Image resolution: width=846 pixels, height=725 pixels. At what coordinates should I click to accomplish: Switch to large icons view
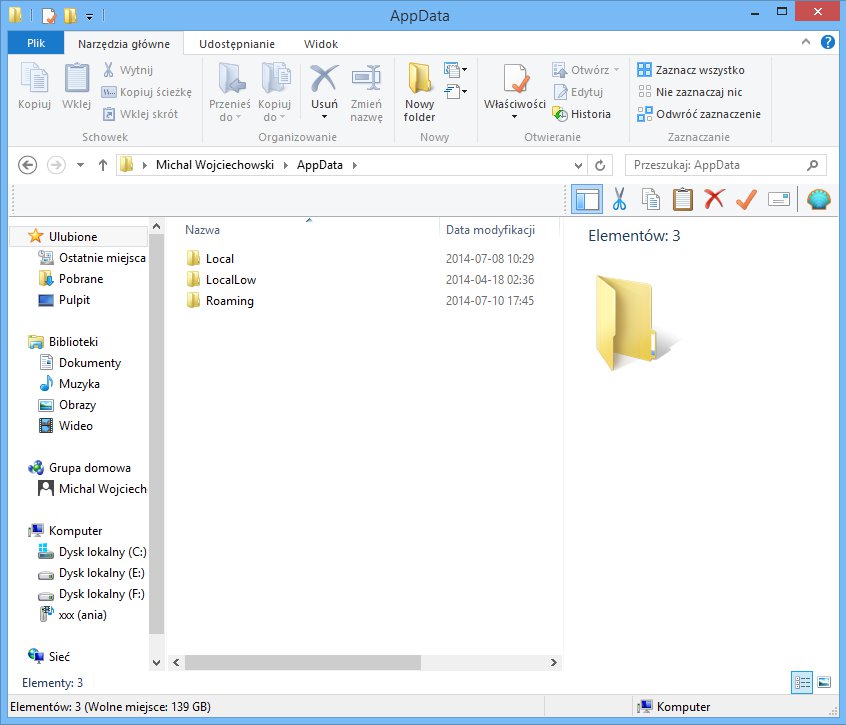point(824,683)
